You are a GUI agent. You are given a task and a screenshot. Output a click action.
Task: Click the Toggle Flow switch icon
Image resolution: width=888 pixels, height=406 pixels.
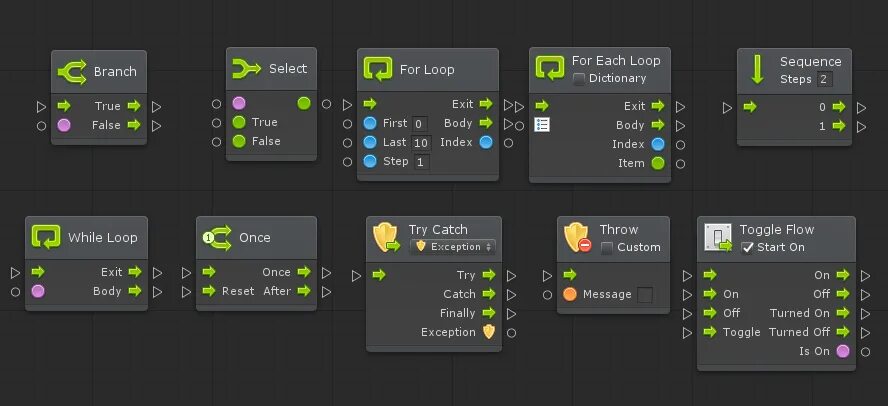tap(718, 237)
